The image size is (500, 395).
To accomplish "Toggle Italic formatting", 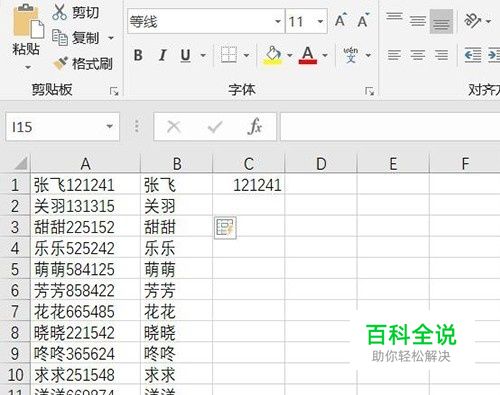I will pyautogui.click(x=162, y=55).
